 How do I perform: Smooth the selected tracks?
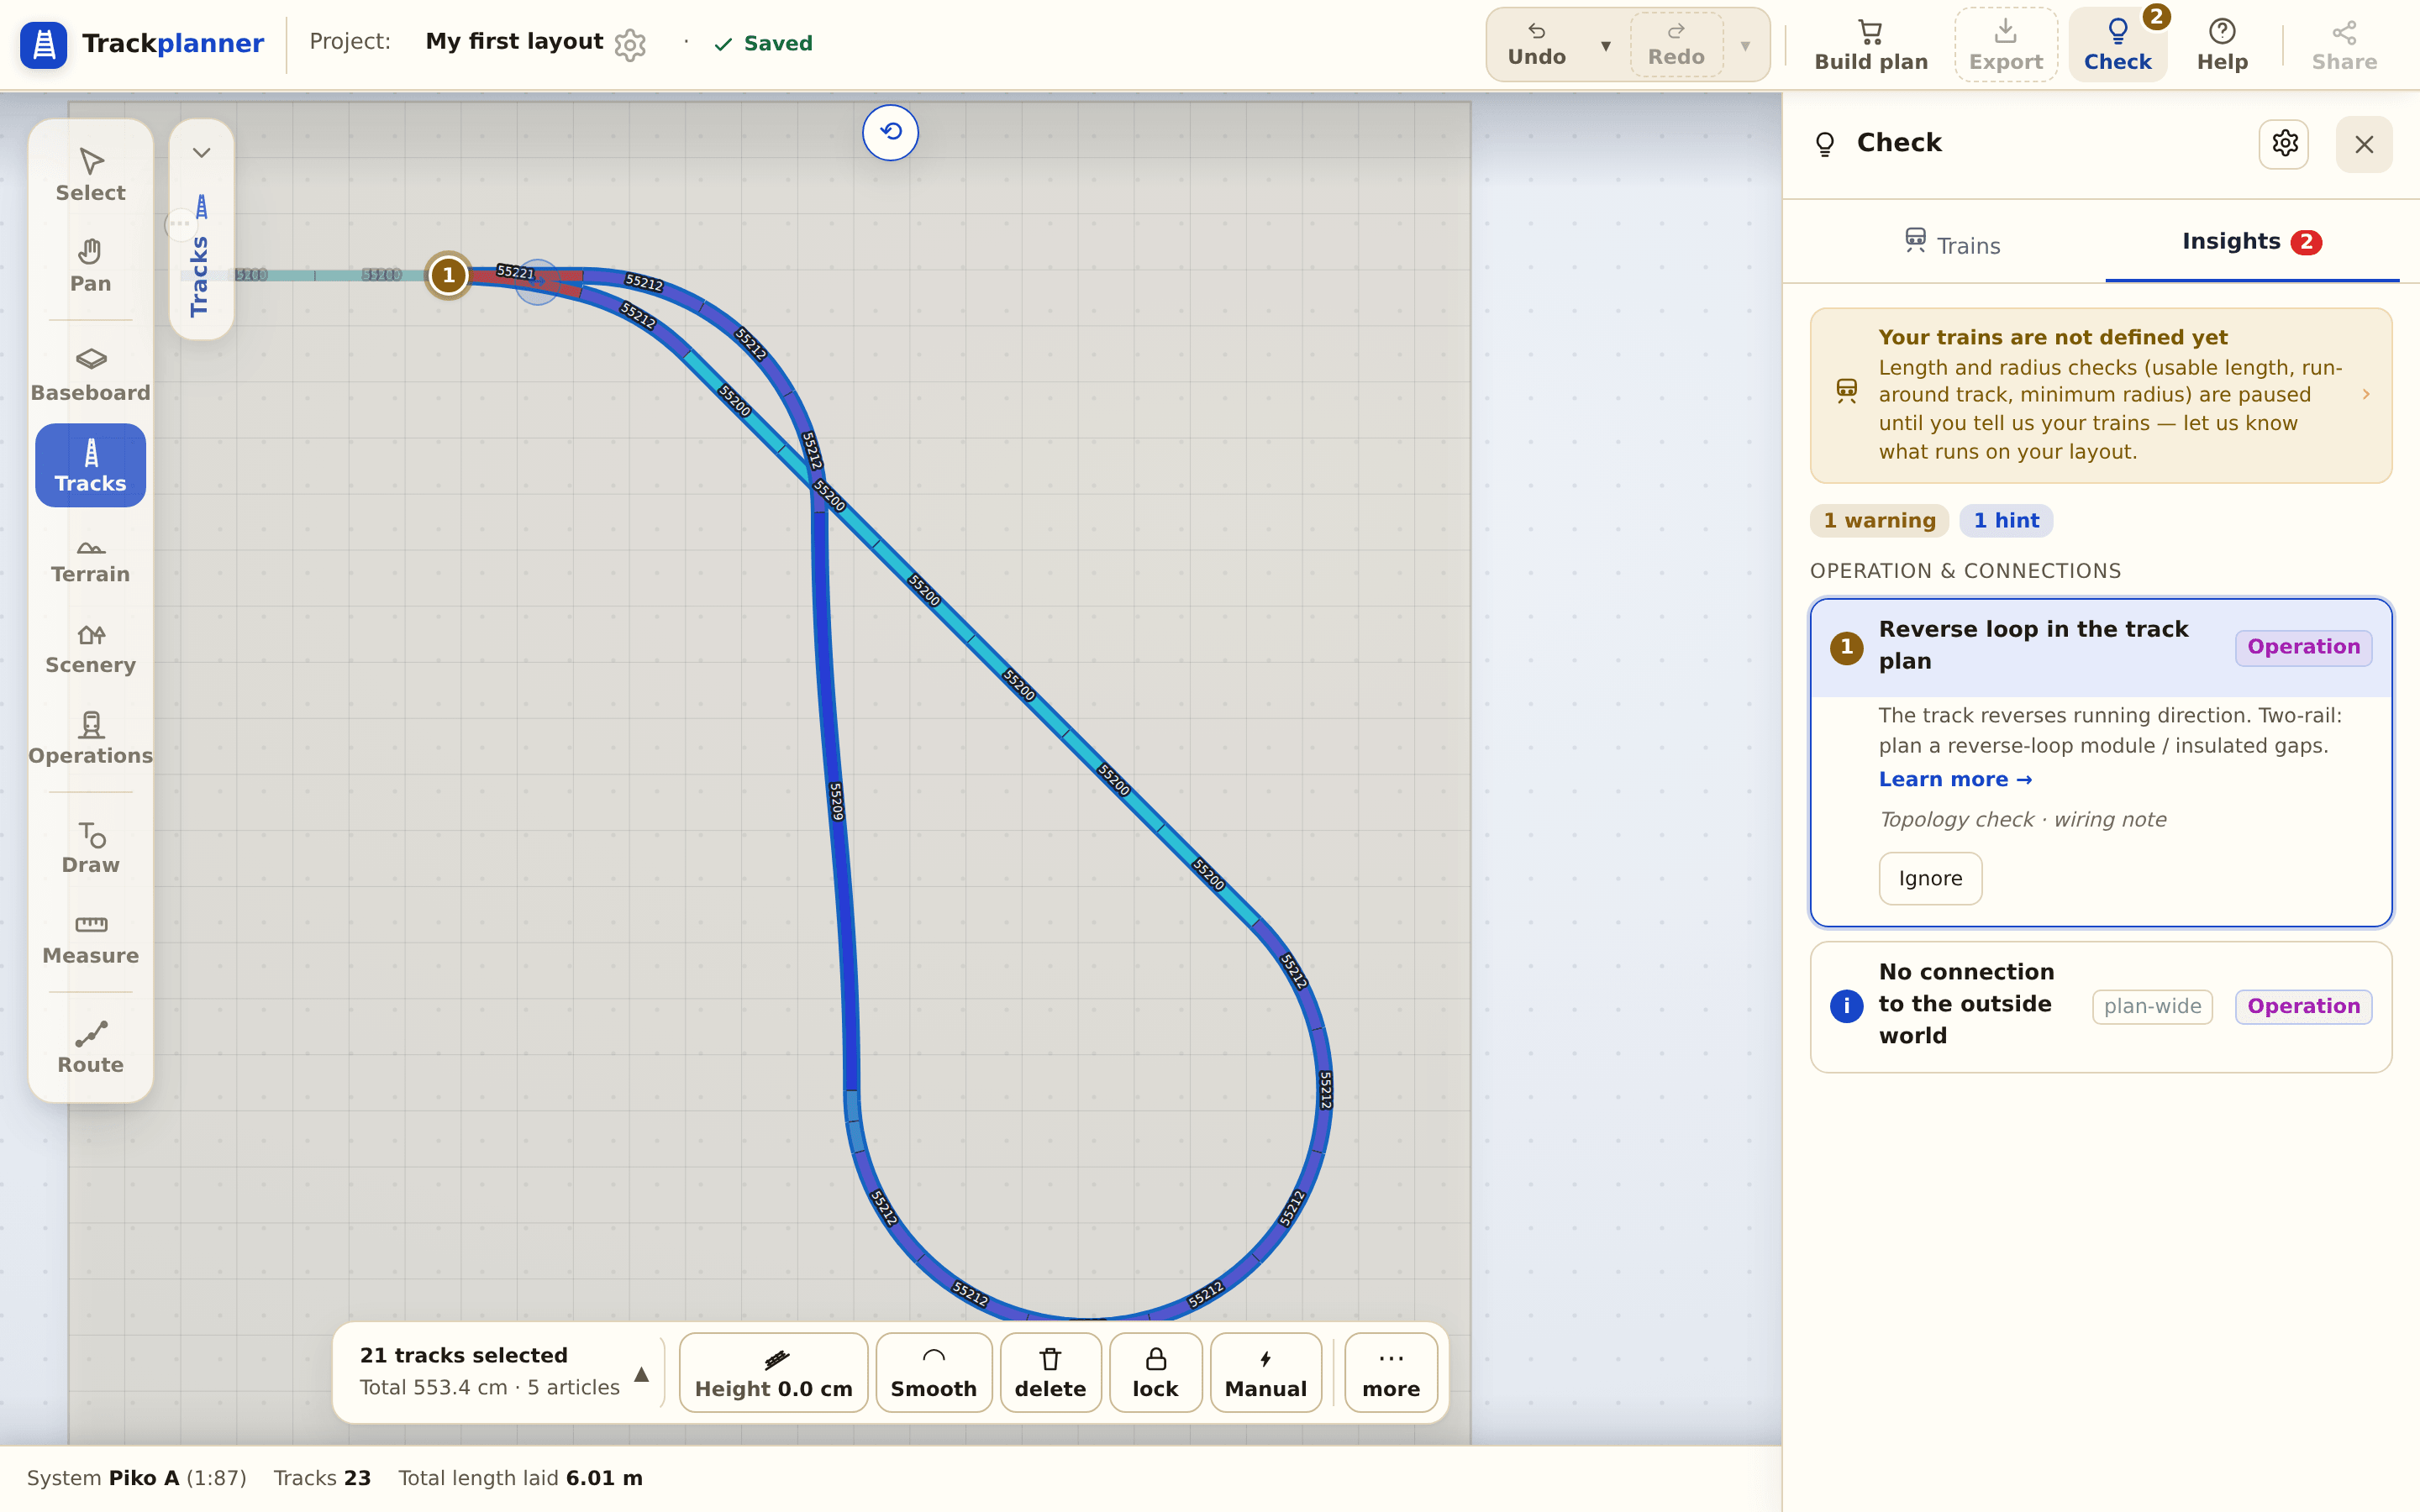click(x=933, y=1372)
